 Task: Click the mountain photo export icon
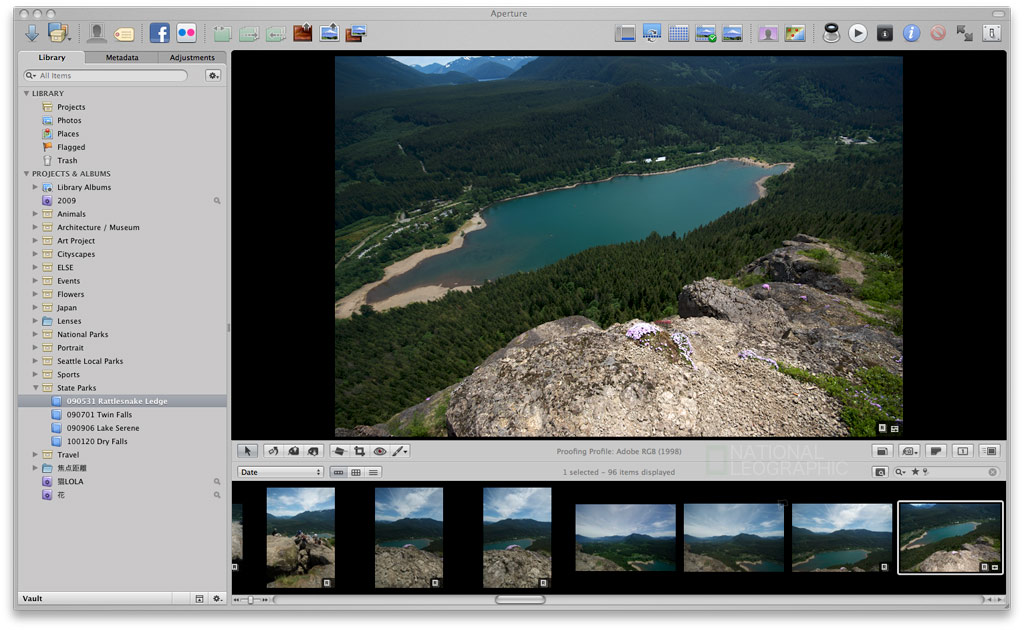point(329,33)
